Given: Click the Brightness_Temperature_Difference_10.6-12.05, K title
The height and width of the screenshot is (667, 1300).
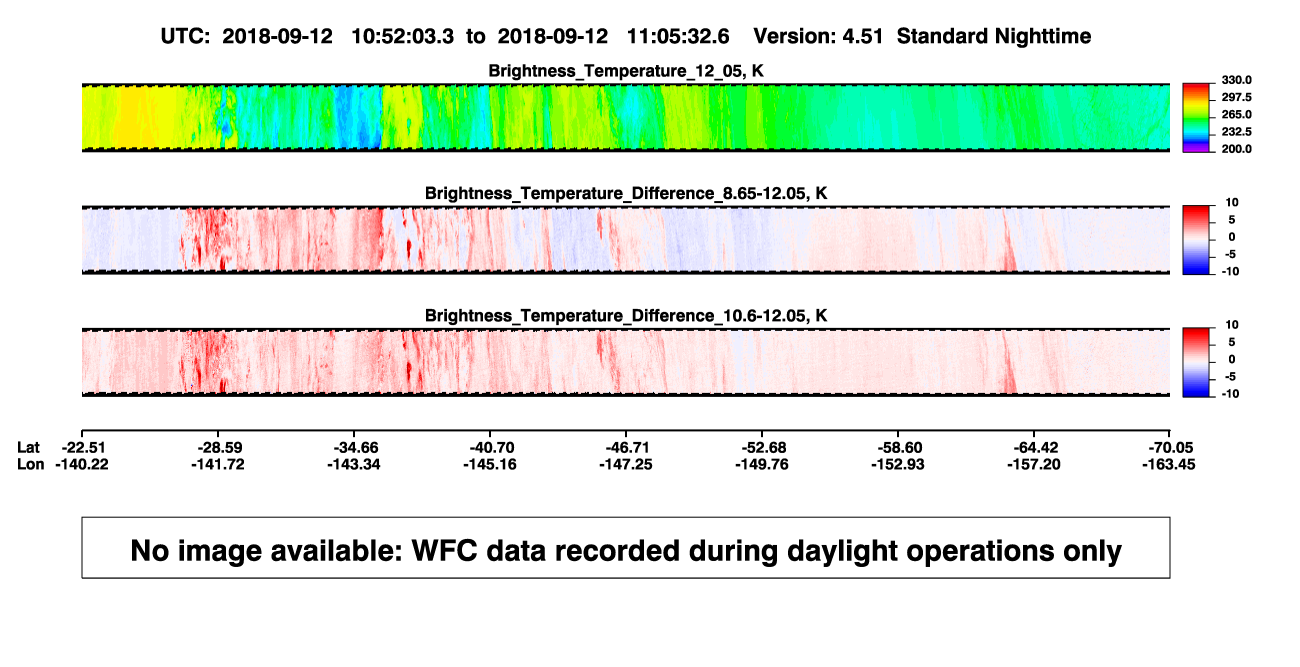Looking at the screenshot, I should coord(626,316).
